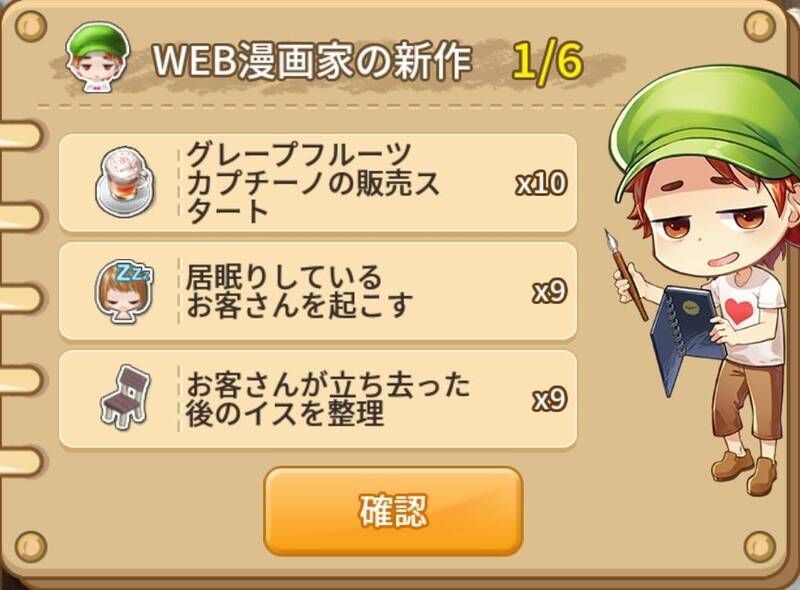
Task: Select the グレープフルーツカプチーノ quest row
Action: tap(318, 183)
